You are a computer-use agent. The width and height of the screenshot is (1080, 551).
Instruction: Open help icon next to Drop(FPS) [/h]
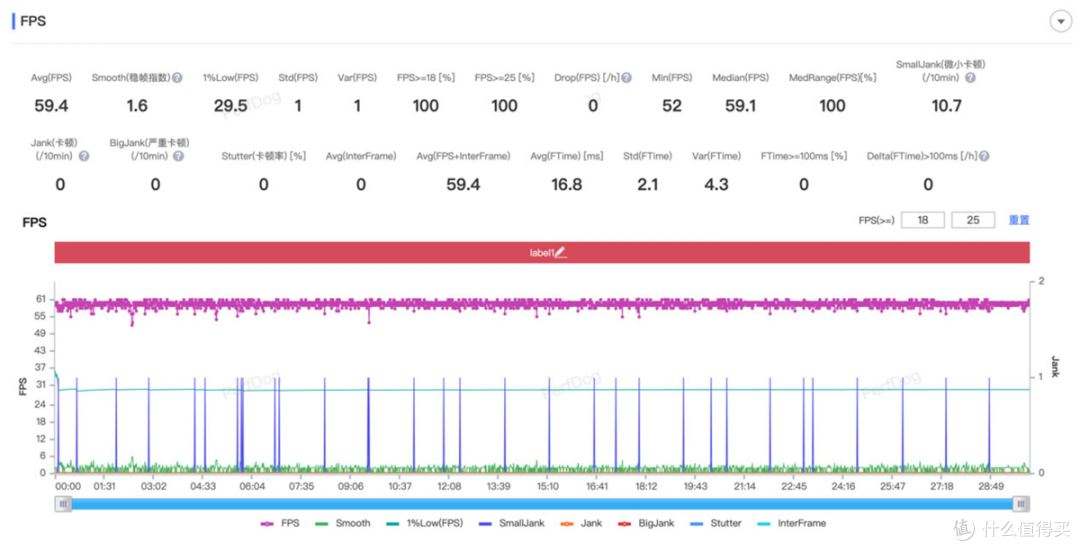(x=626, y=78)
